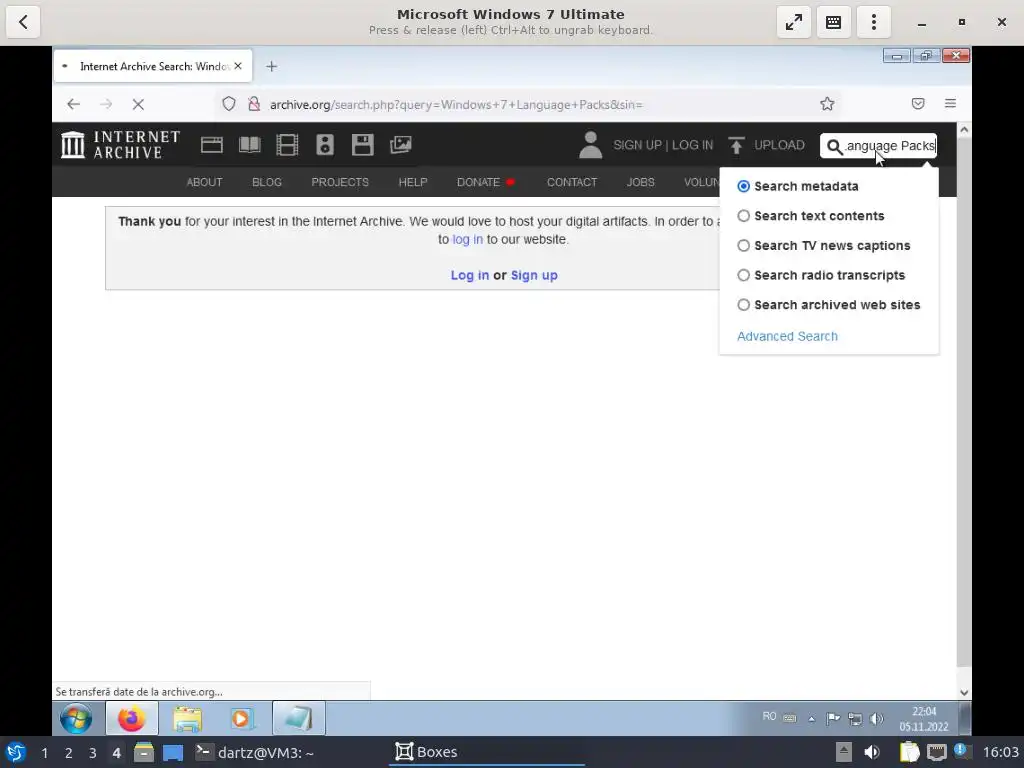
Task: Open the Advanced Search link
Action: pyautogui.click(x=787, y=336)
